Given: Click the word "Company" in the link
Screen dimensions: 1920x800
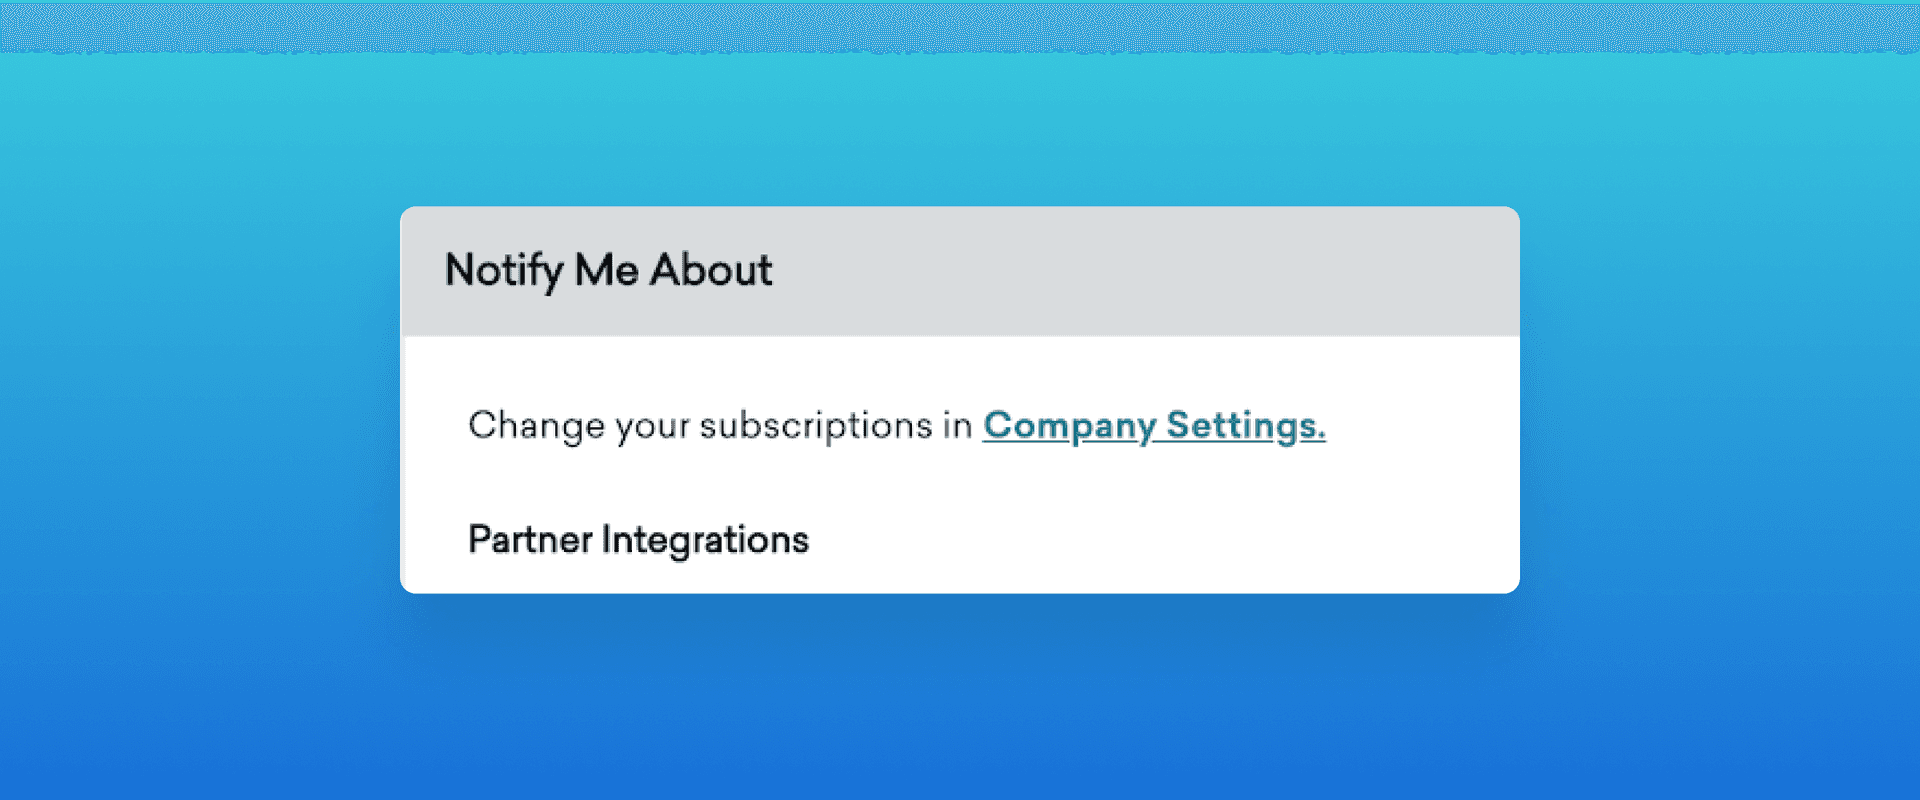Looking at the screenshot, I should [x=1069, y=426].
